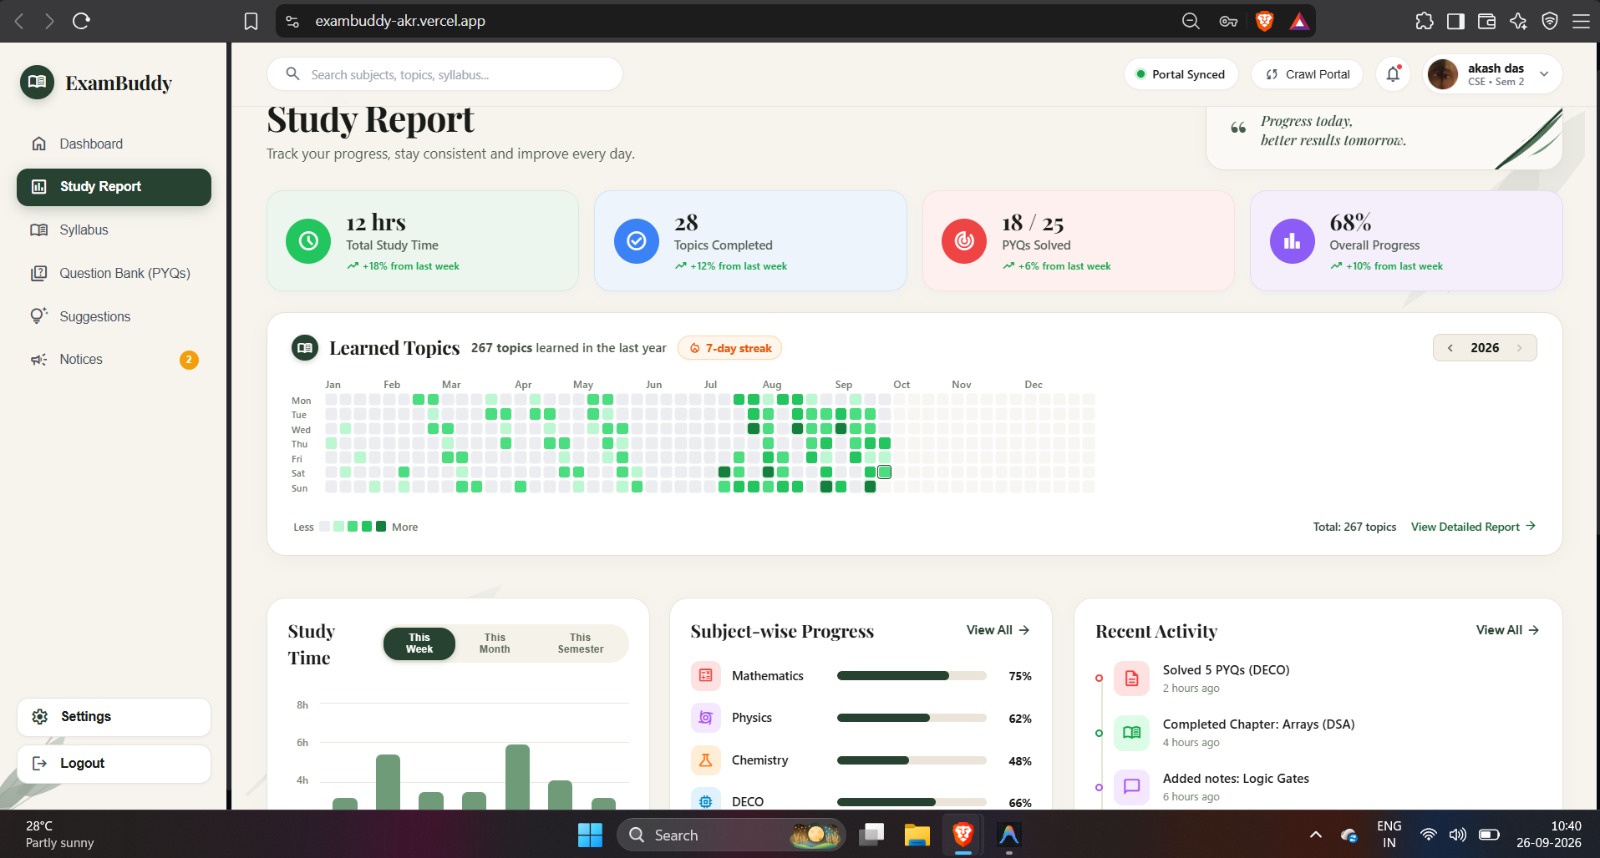Click View All in Recent Activity
The width and height of the screenshot is (1600, 858).
pyautogui.click(x=1508, y=630)
